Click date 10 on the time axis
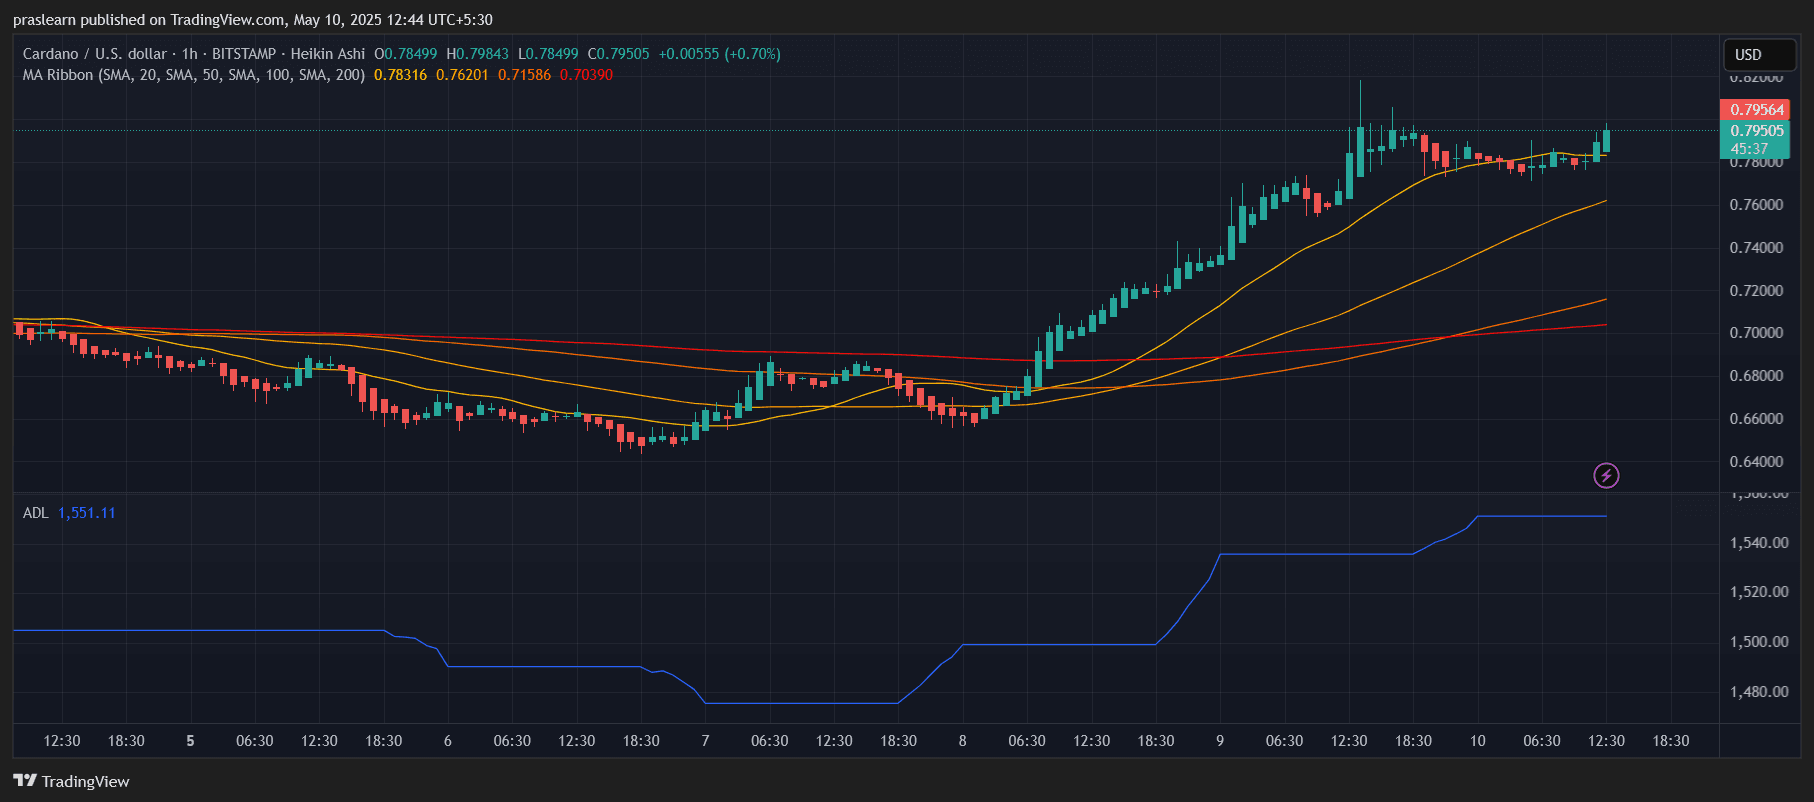The height and width of the screenshot is (802, 1814). click(x=1477, y=741)
